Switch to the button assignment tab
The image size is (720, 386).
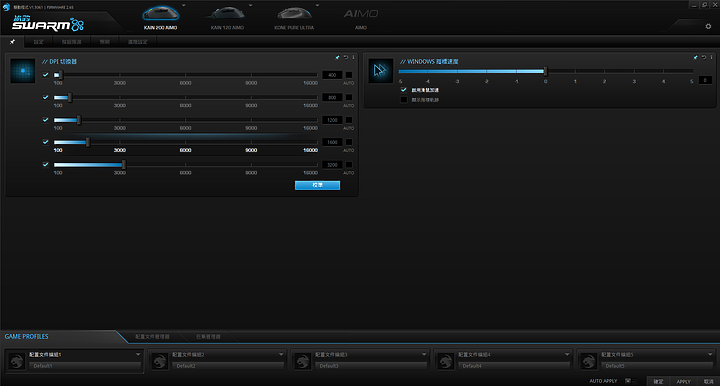point(72,42)
